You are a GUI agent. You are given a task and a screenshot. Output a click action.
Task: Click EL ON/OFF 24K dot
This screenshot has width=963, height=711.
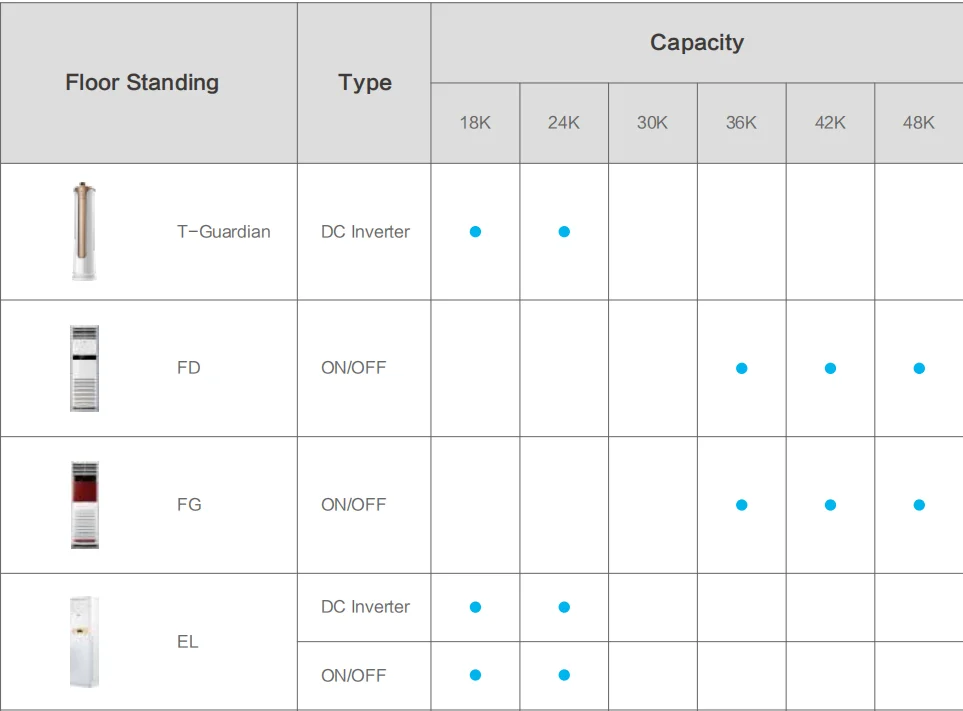[x=564, y=675]
